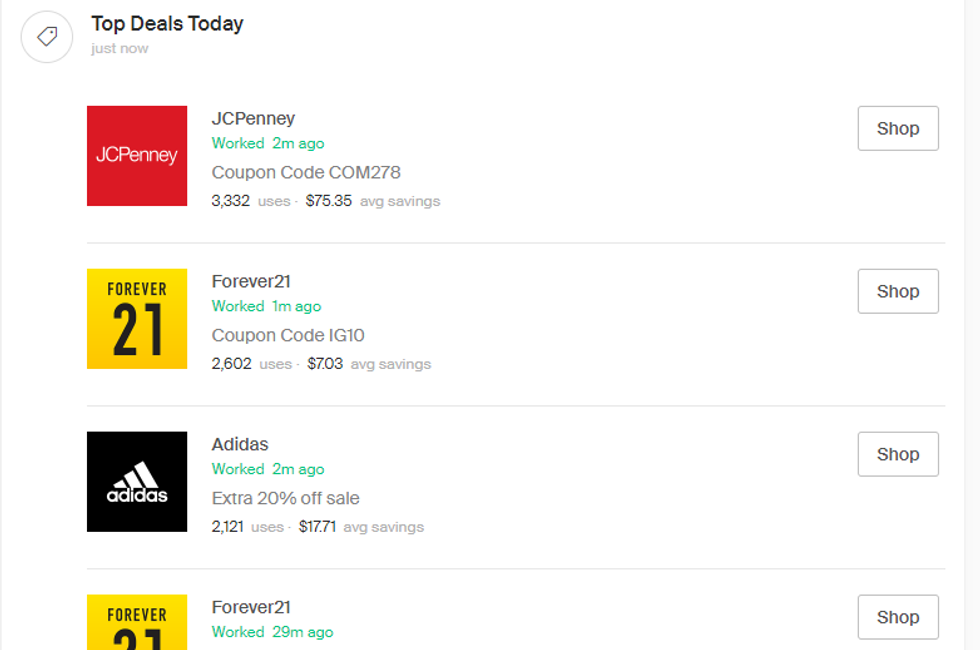The width and height of the screenshot is (980, 650).
Task: Click JCPenney's $75.35 avg savings
Action: point(372,201)
